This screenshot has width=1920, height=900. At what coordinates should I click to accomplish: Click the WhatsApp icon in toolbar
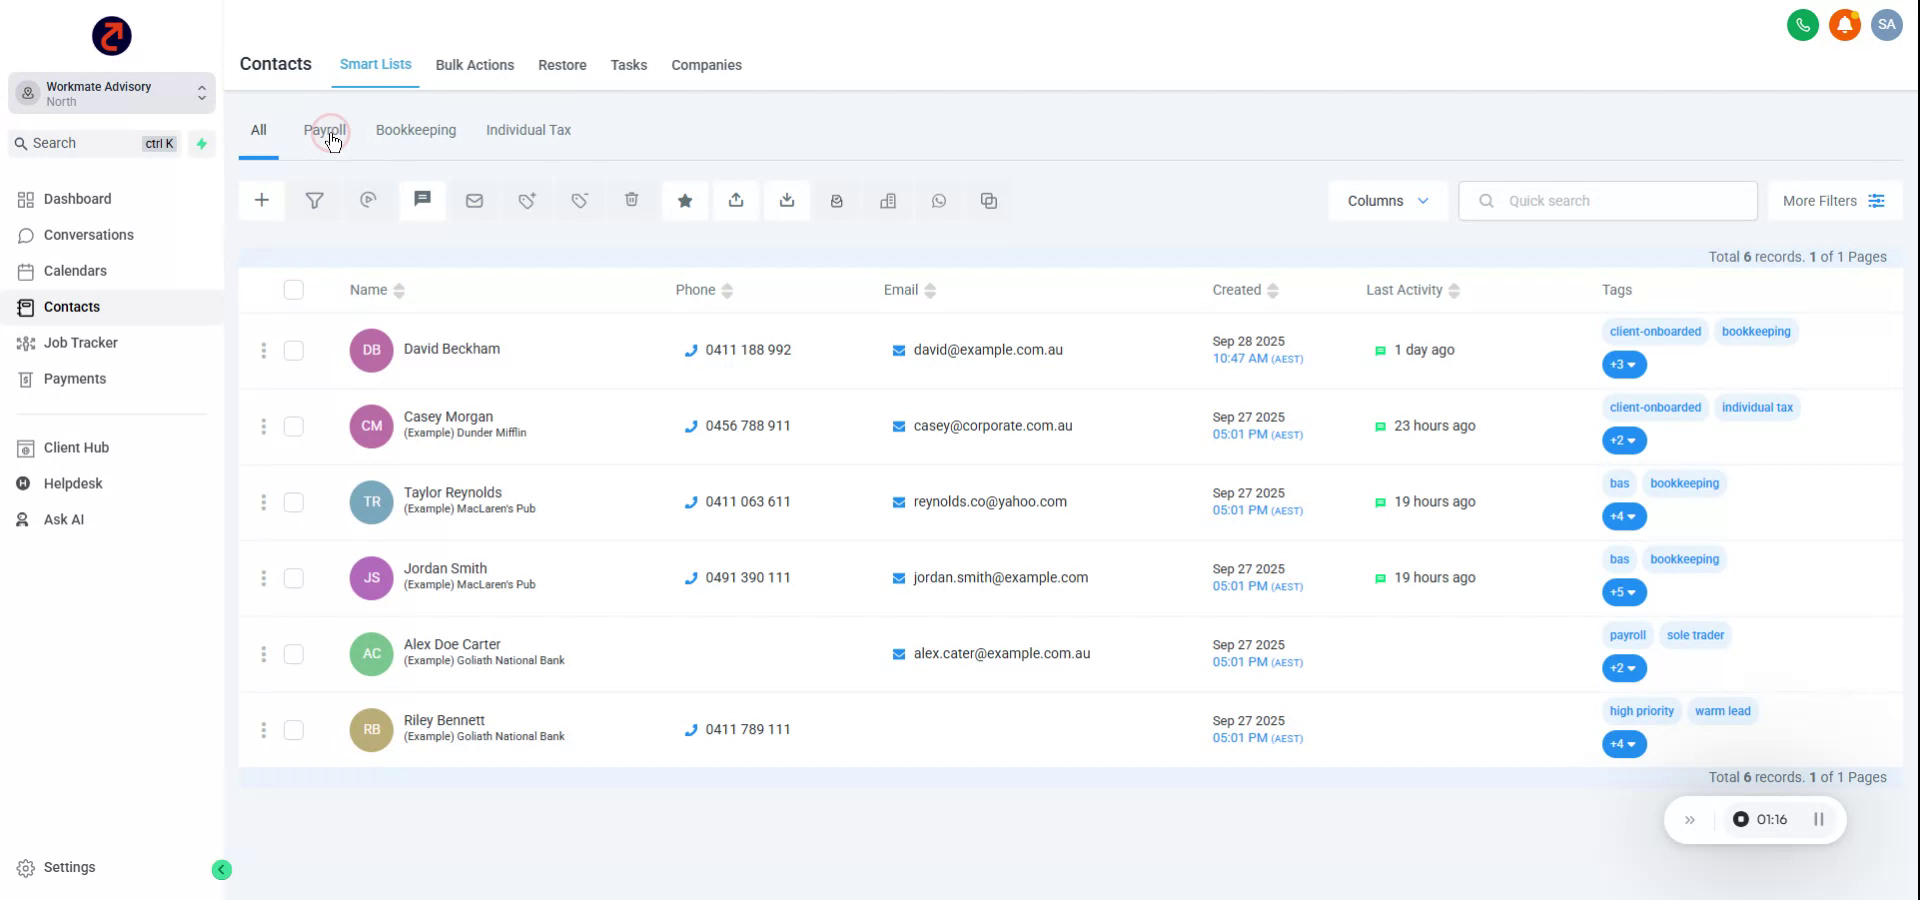[x=939, y=200]
